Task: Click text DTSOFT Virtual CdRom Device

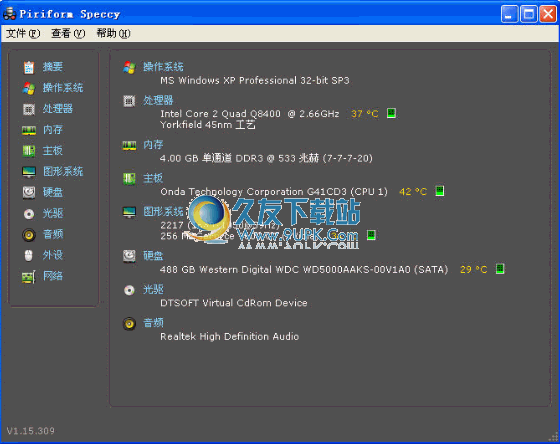Action: 234,303
